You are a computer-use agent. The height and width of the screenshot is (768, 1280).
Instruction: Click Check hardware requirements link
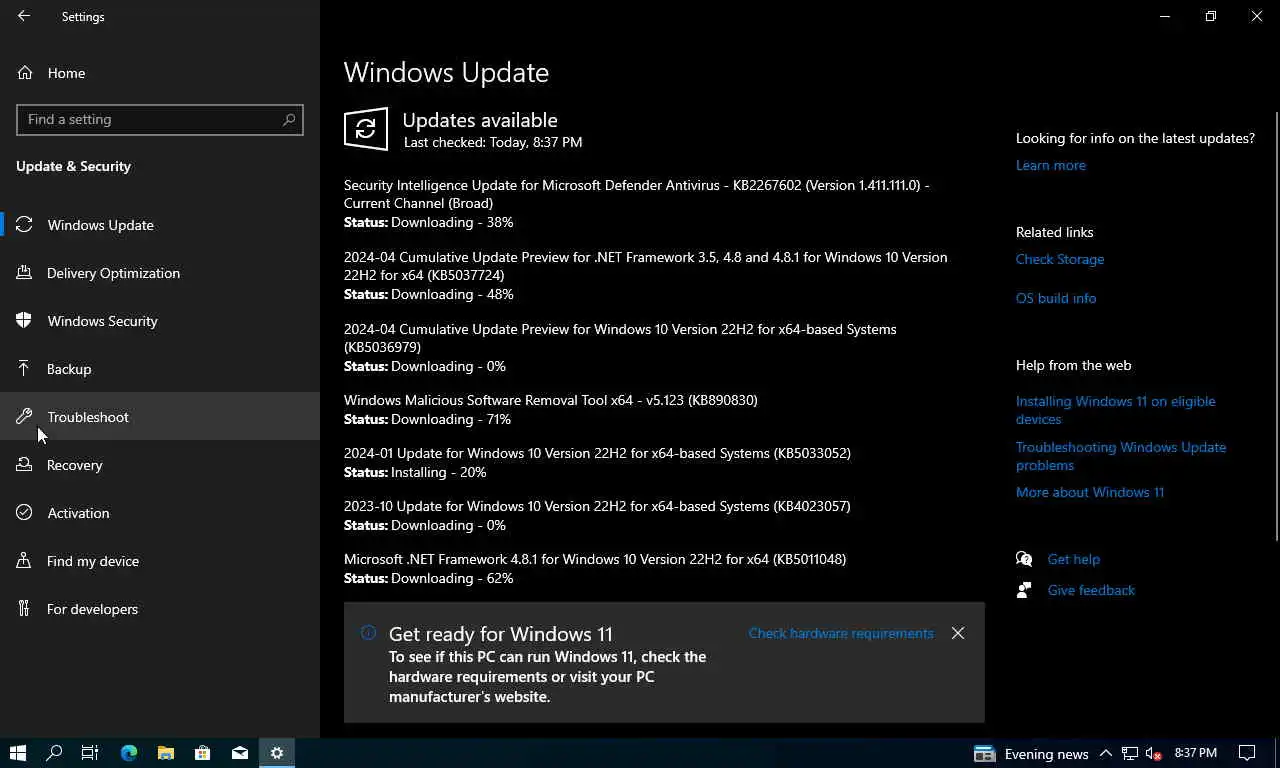click(841, 633)
